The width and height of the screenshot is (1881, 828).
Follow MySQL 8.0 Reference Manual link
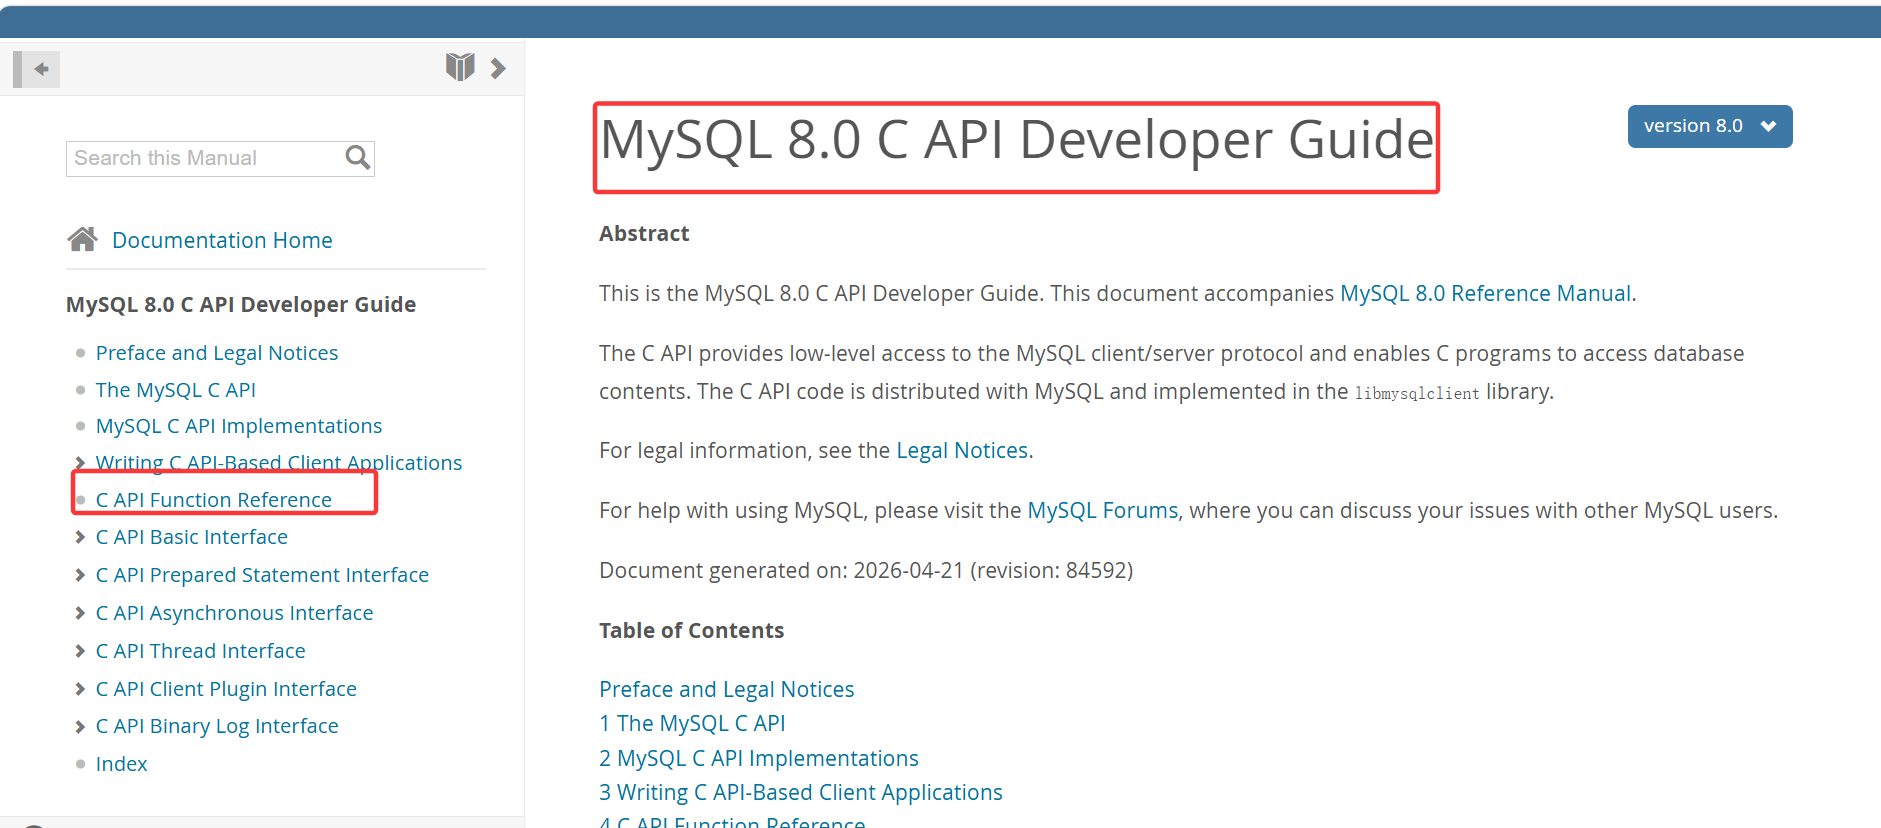[1486, 293]
